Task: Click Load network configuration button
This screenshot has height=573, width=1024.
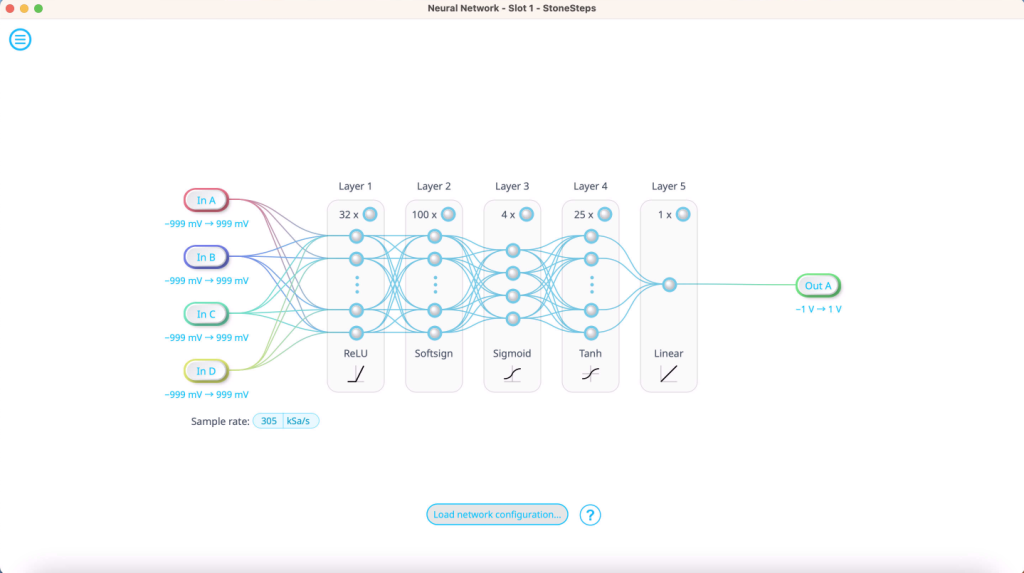Action: tap(497, 515)
